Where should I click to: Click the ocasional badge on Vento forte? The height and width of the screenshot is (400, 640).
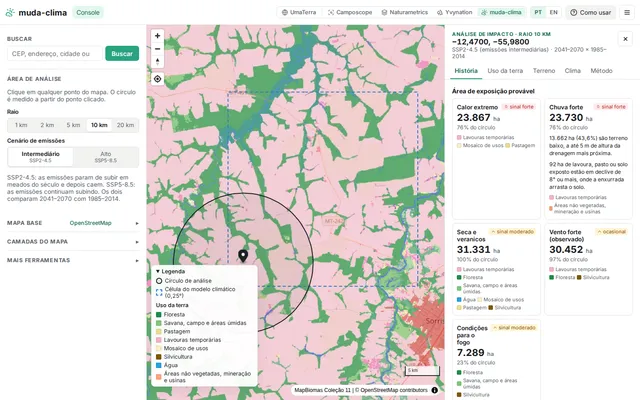(x=611, y=232)
